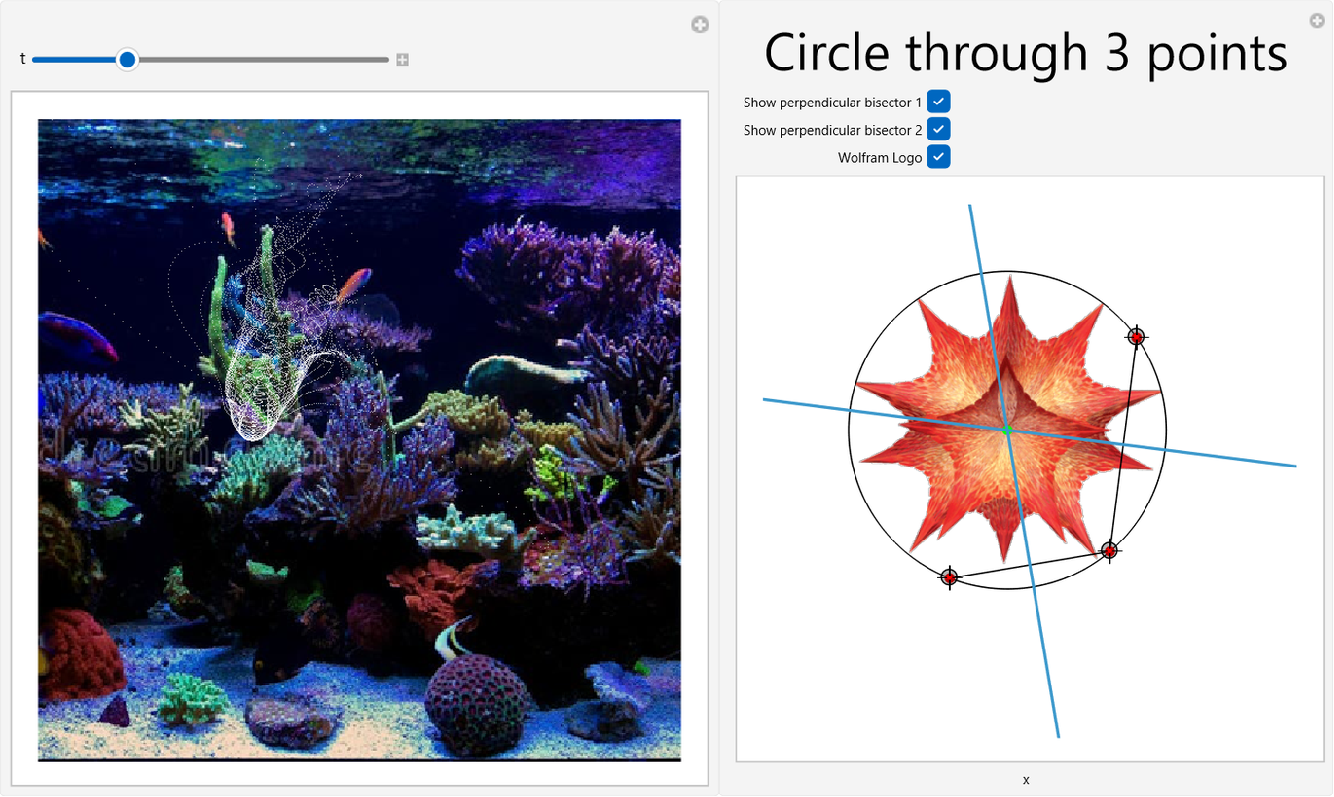The width and height of the screenshot is (1334, 797).
Task: Click the t parameter label
Action: point(21,59)
